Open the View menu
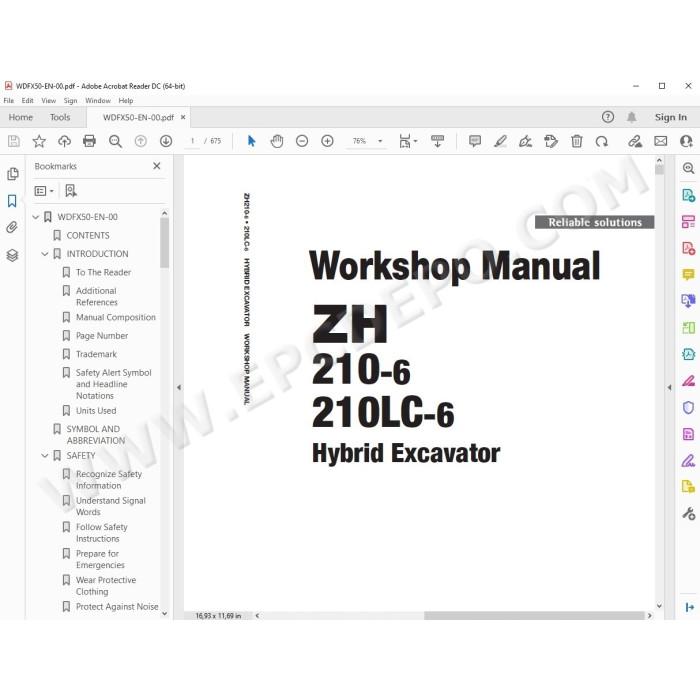Viewport: 700px width, 700px height. (49, 101)
